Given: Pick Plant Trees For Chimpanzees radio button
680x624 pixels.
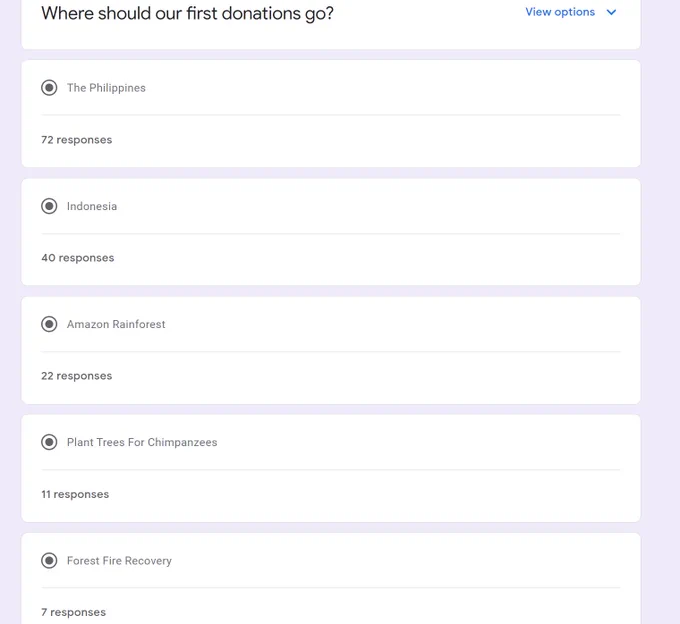Looking at the screenshot, I should 49,442.
